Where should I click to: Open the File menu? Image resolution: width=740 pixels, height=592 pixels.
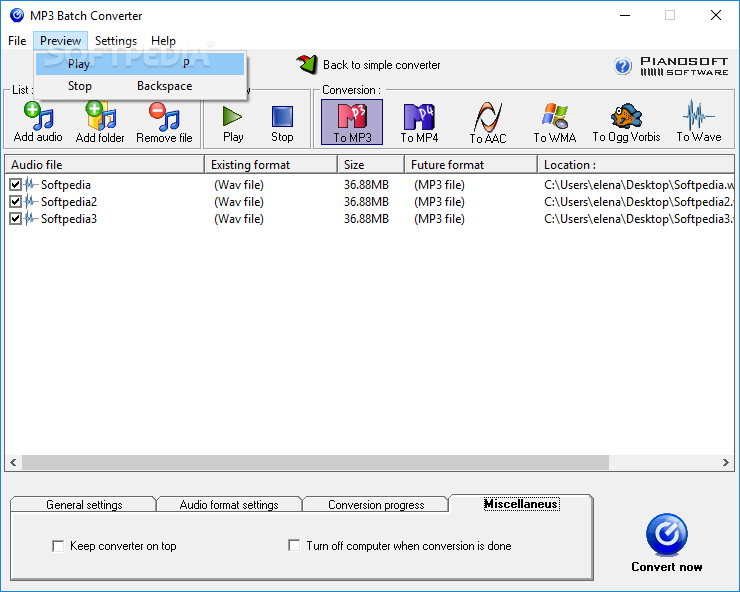[17, 41]
